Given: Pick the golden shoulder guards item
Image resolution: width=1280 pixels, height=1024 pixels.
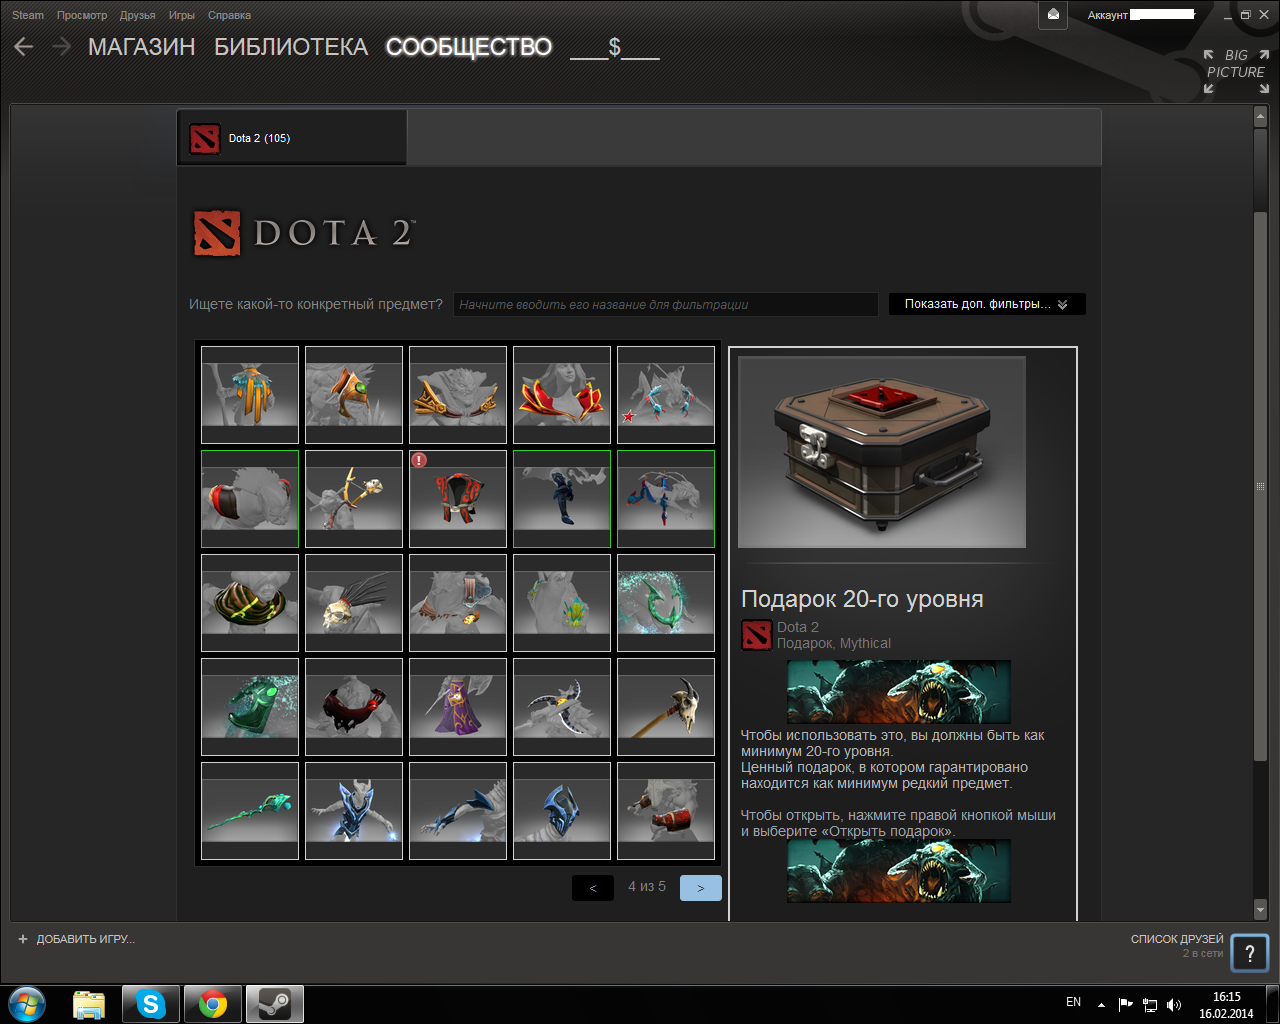Looking at the screenshot, I should 458,395.
